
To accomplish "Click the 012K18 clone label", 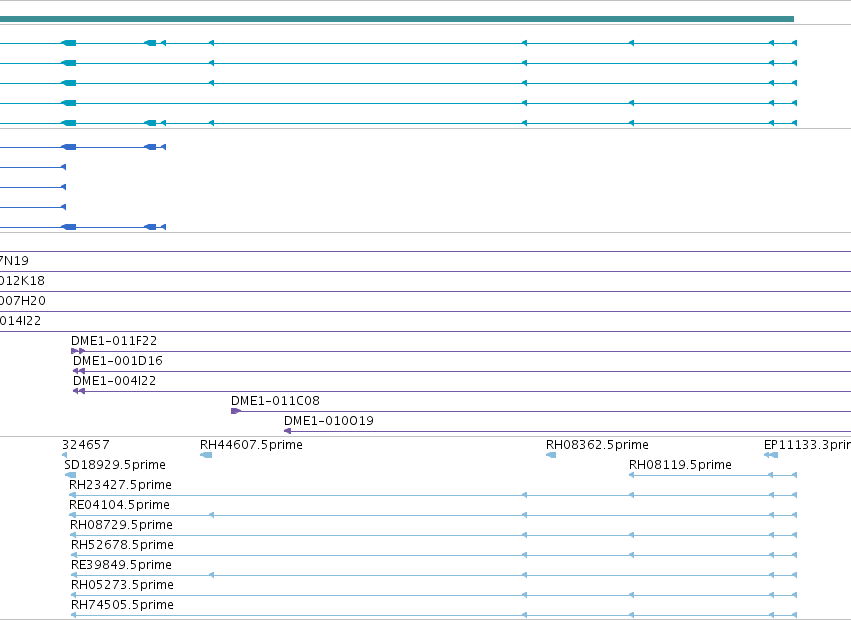I will point(22,281).
